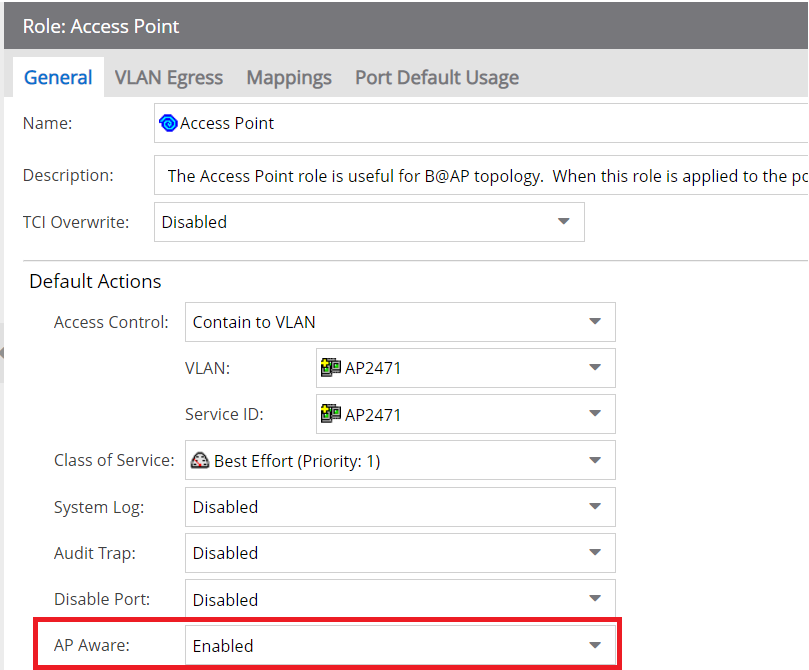Go to the Port Default Usage tab
Screen dimensions: 809x670
coord(436,77)
